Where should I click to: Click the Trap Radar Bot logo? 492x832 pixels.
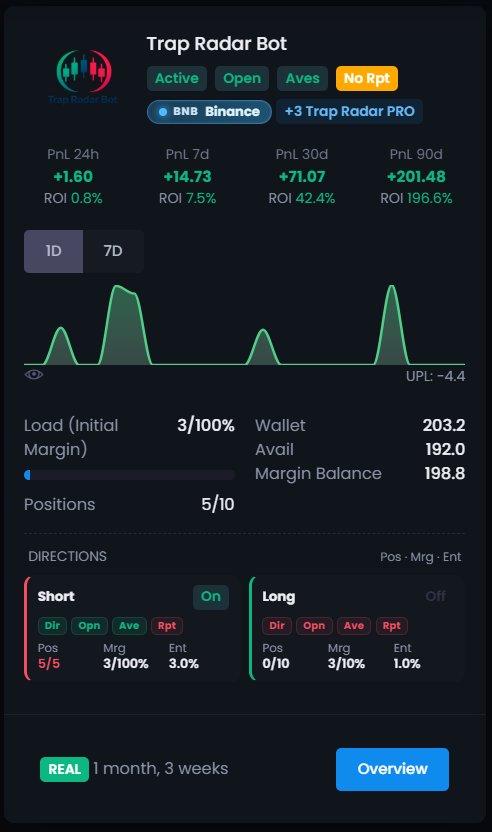(83, 77)
